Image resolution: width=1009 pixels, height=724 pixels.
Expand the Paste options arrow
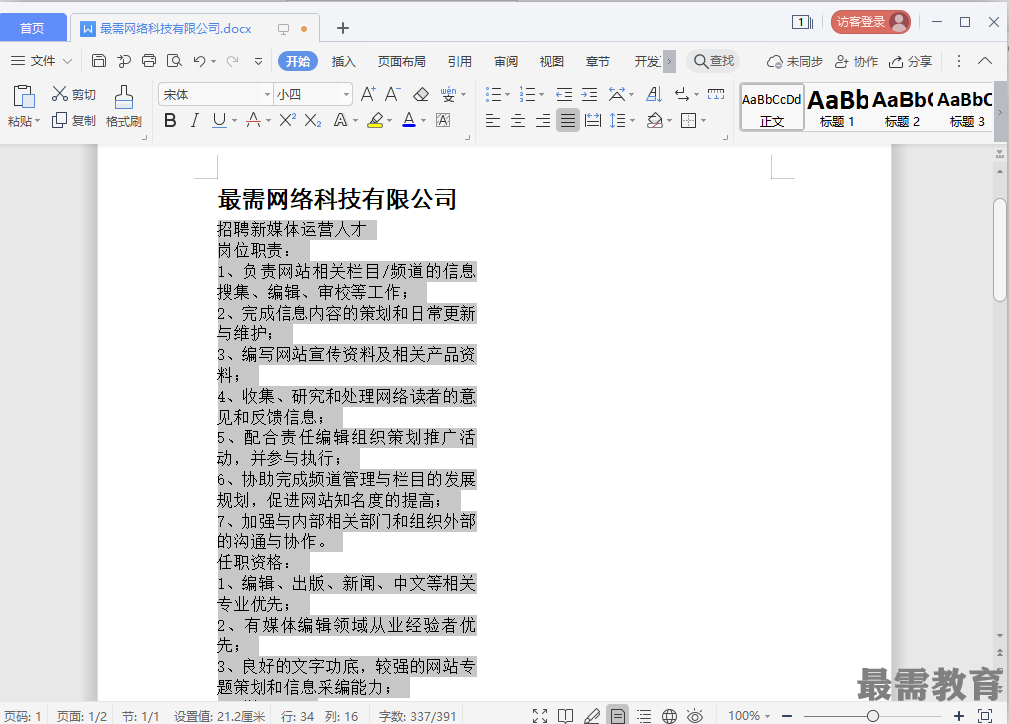coord(37,121)
